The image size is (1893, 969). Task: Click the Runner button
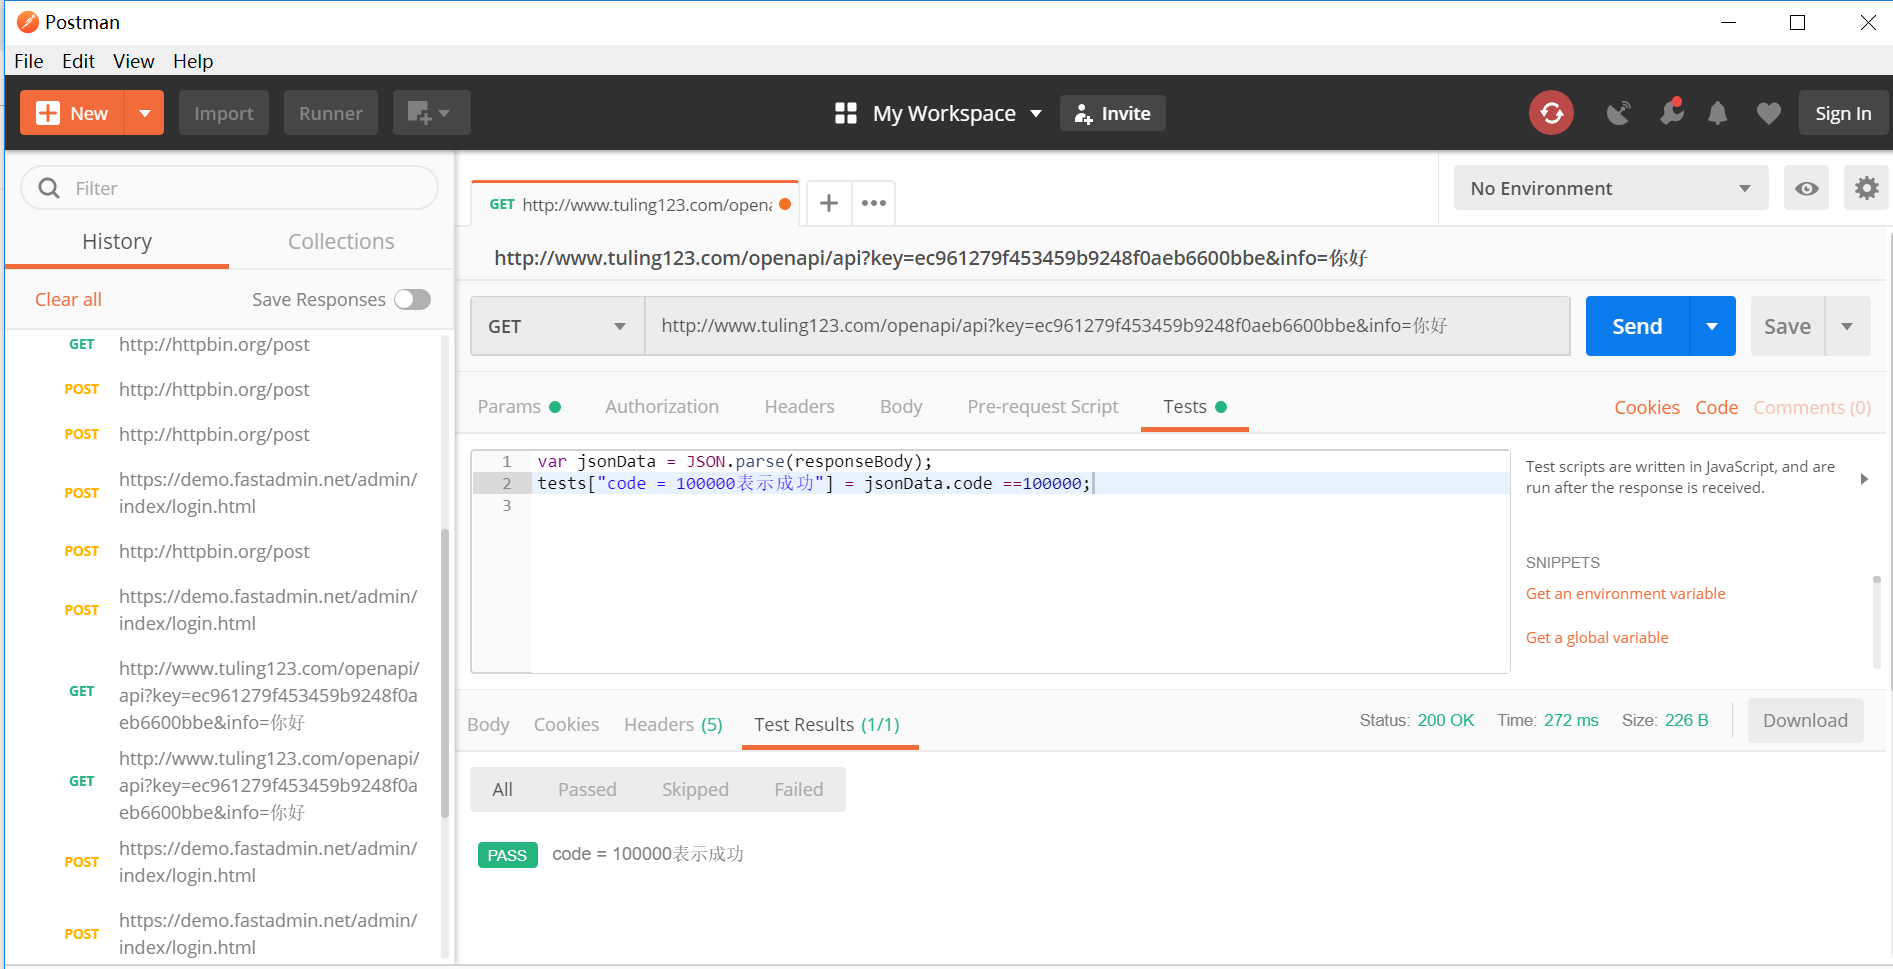(x=331, y=113)
